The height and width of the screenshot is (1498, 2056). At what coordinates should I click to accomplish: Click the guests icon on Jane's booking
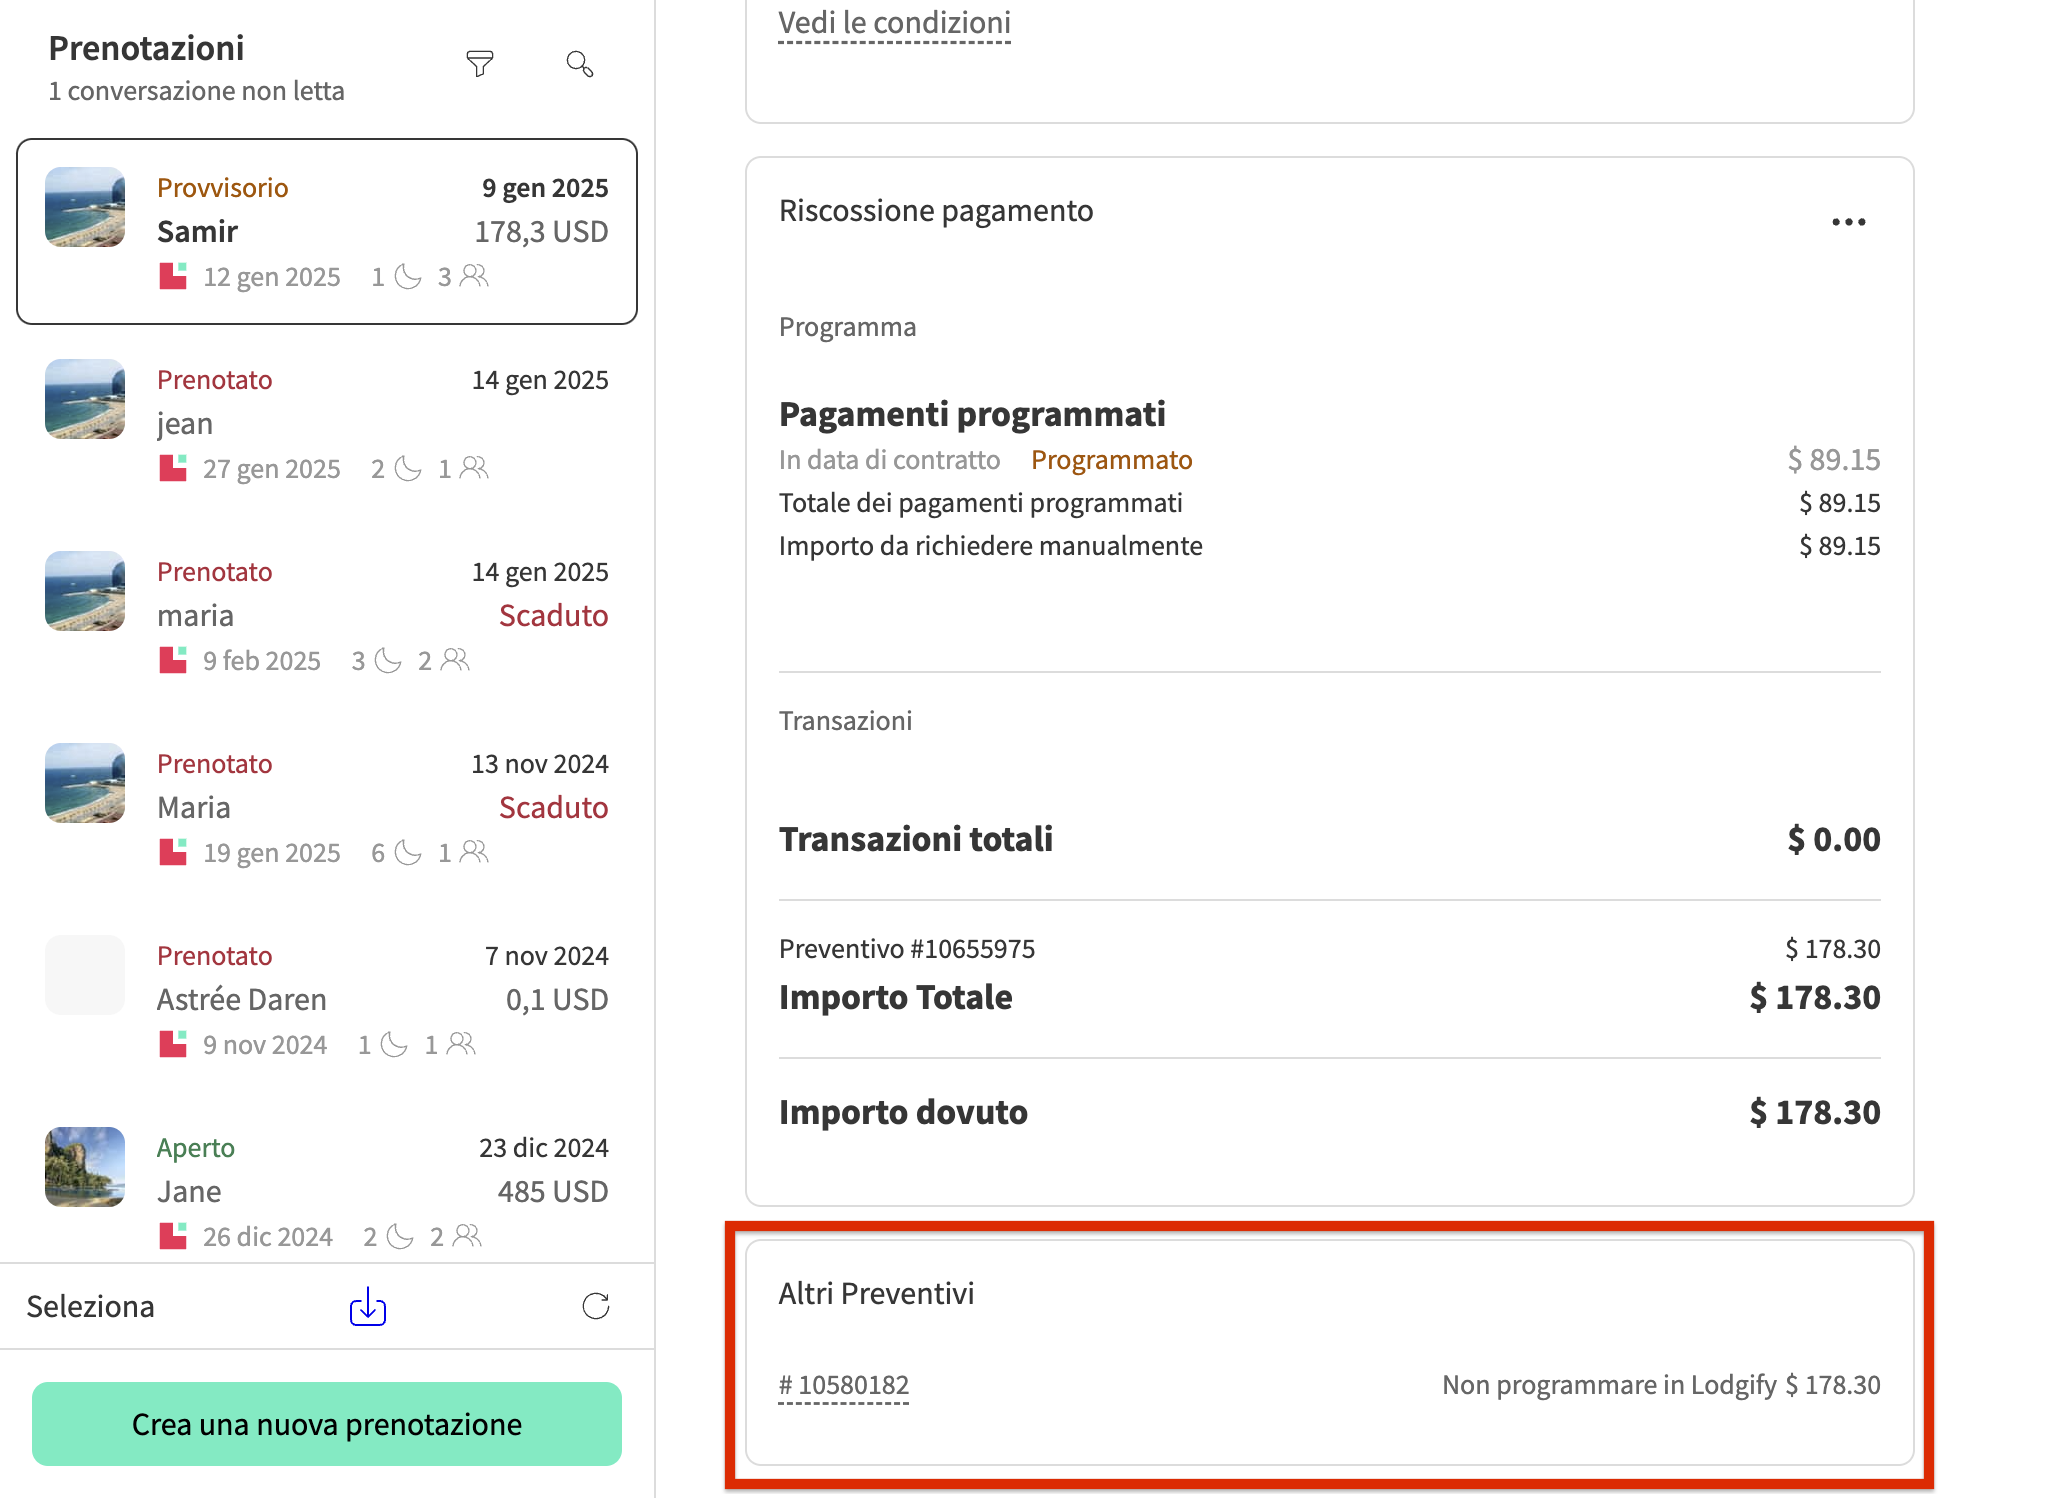click(x=467, y=1236)
